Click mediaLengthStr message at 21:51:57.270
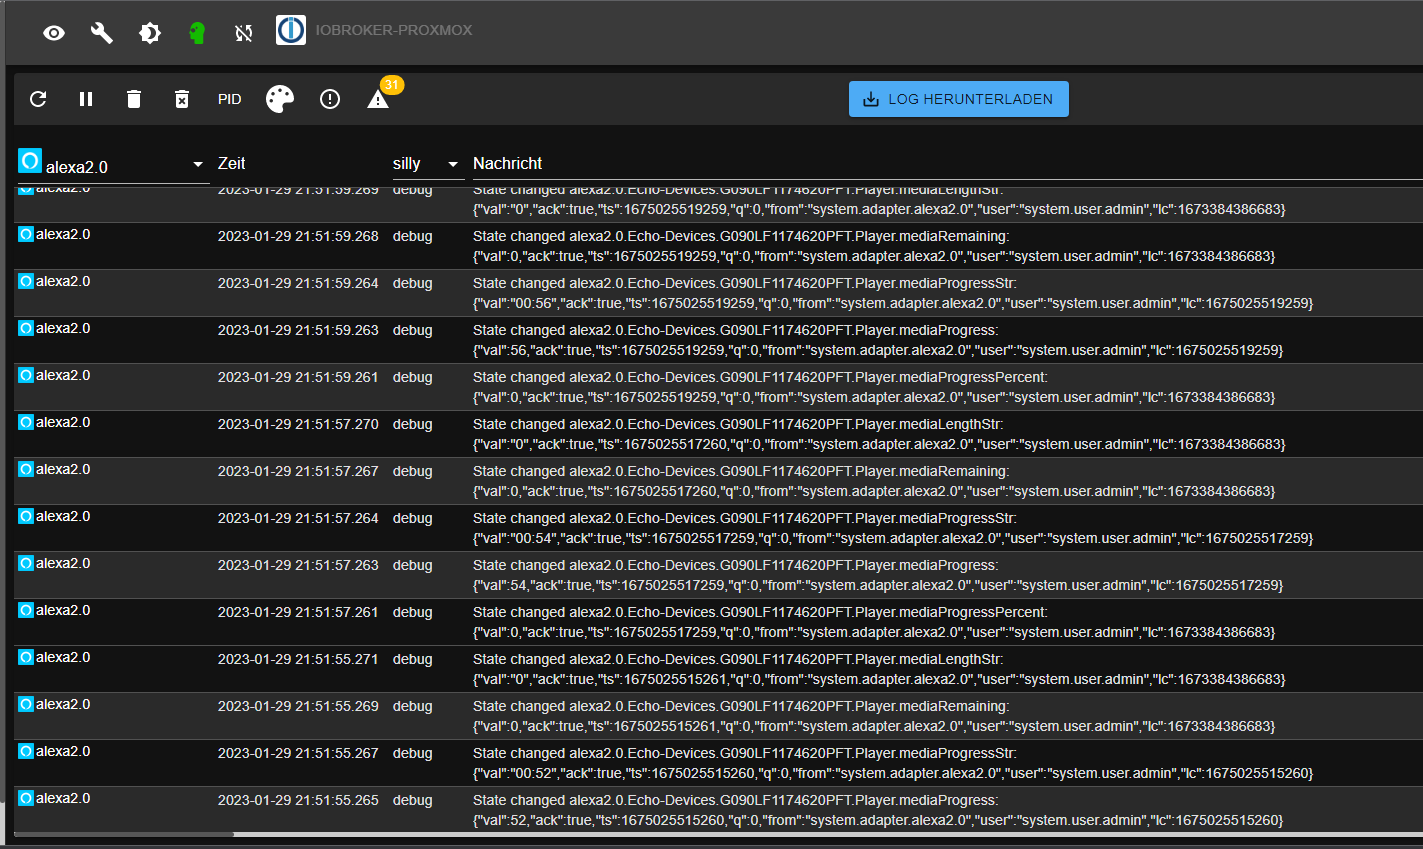The width and height of the screenshot is (1423, 849). point(879,434)
